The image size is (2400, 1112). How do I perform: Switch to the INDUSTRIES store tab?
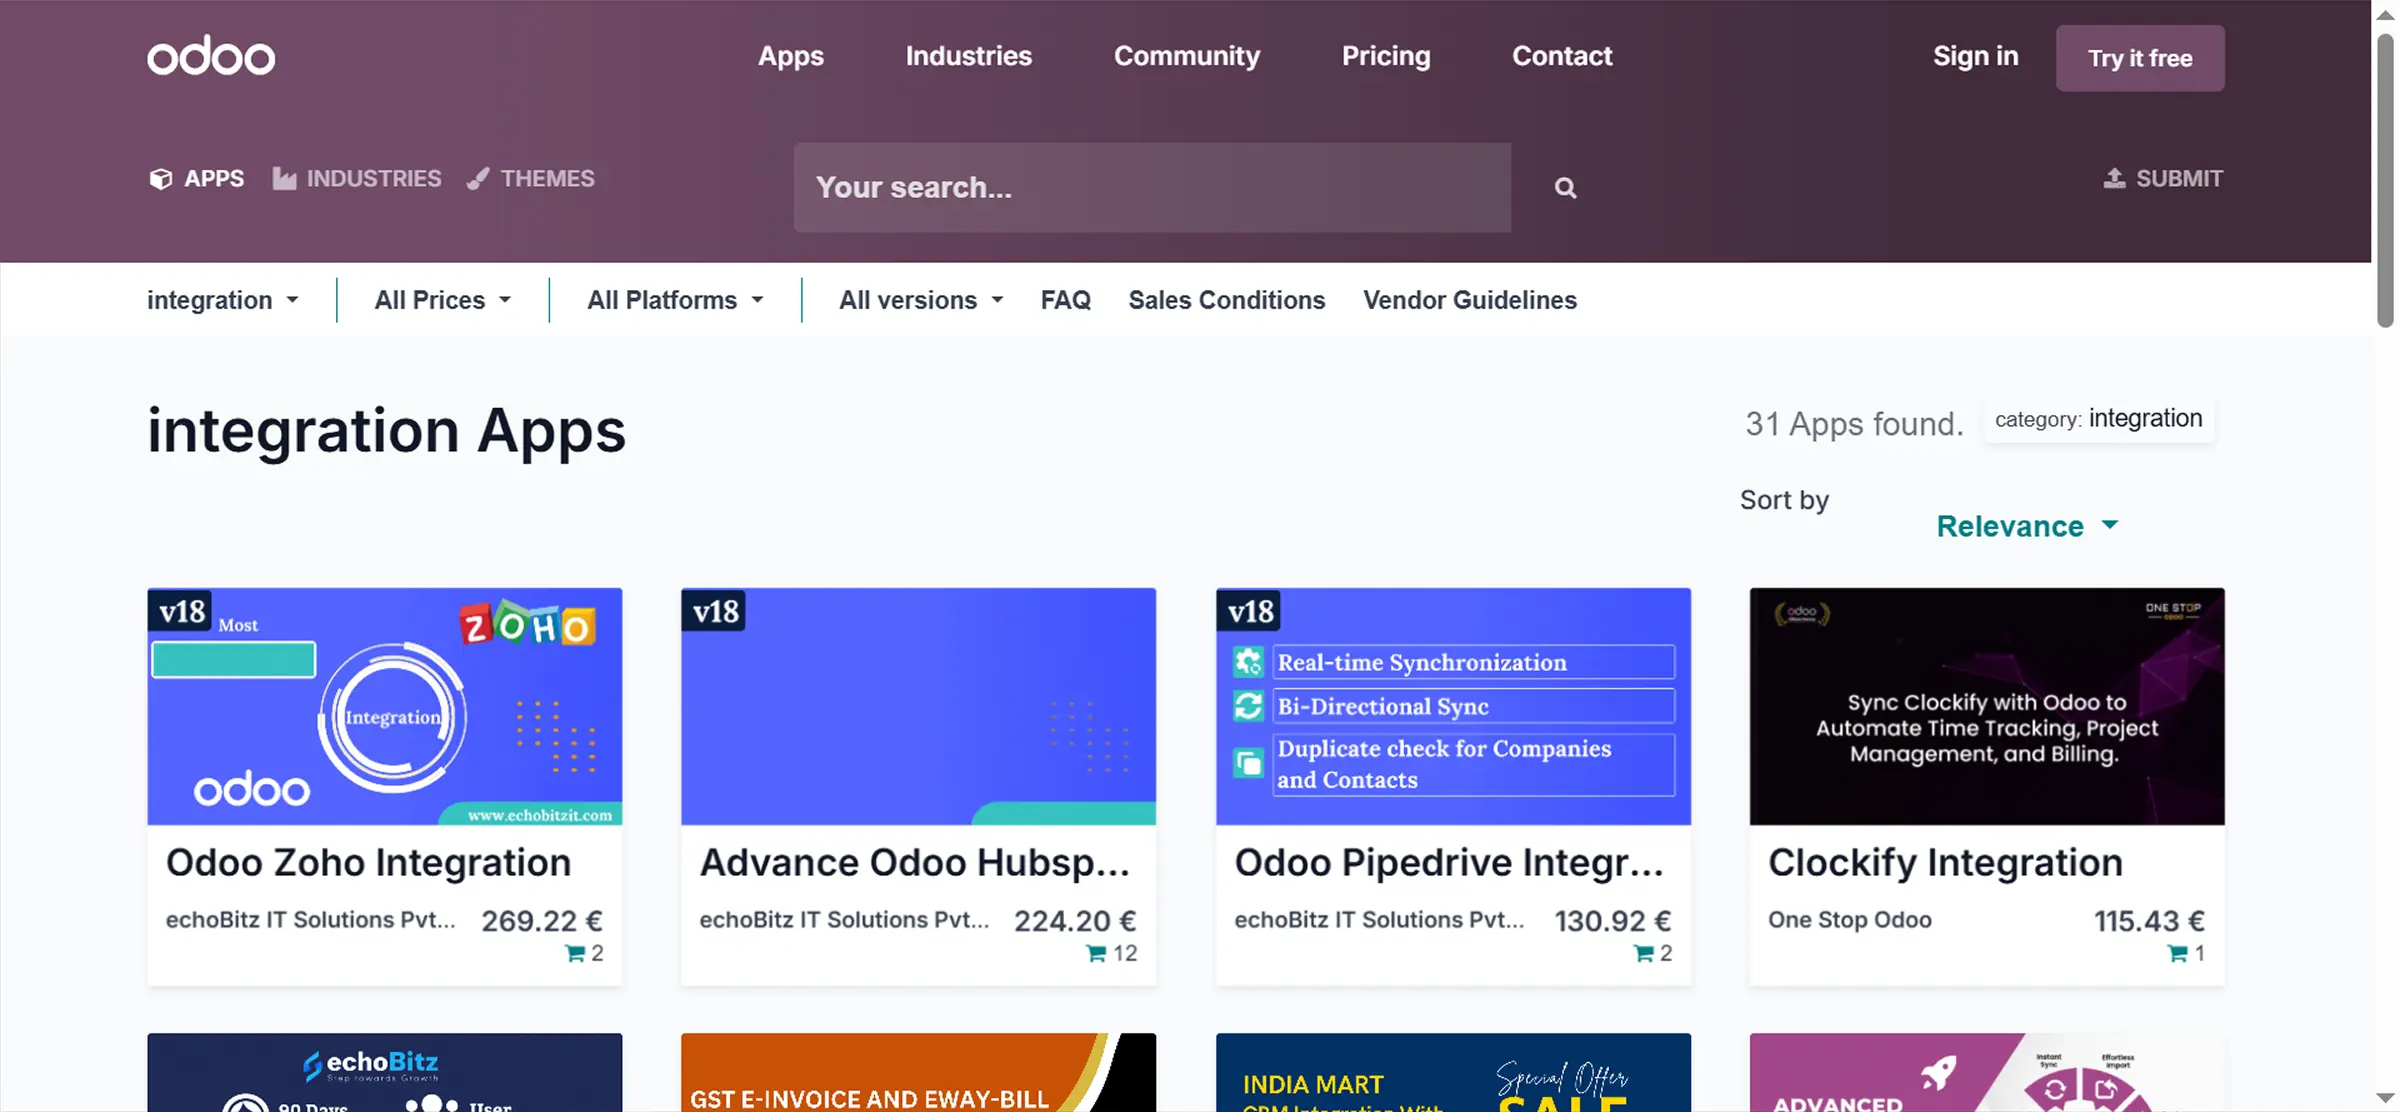tap(357, 179)
